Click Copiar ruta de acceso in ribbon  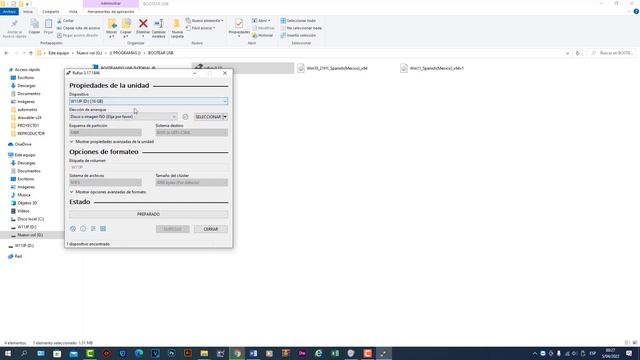pos(78,28)
